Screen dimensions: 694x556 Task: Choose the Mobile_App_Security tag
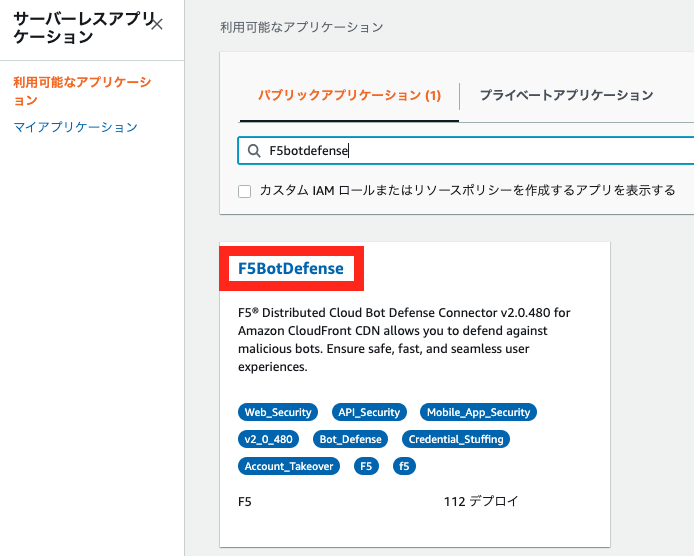(478, 412)
